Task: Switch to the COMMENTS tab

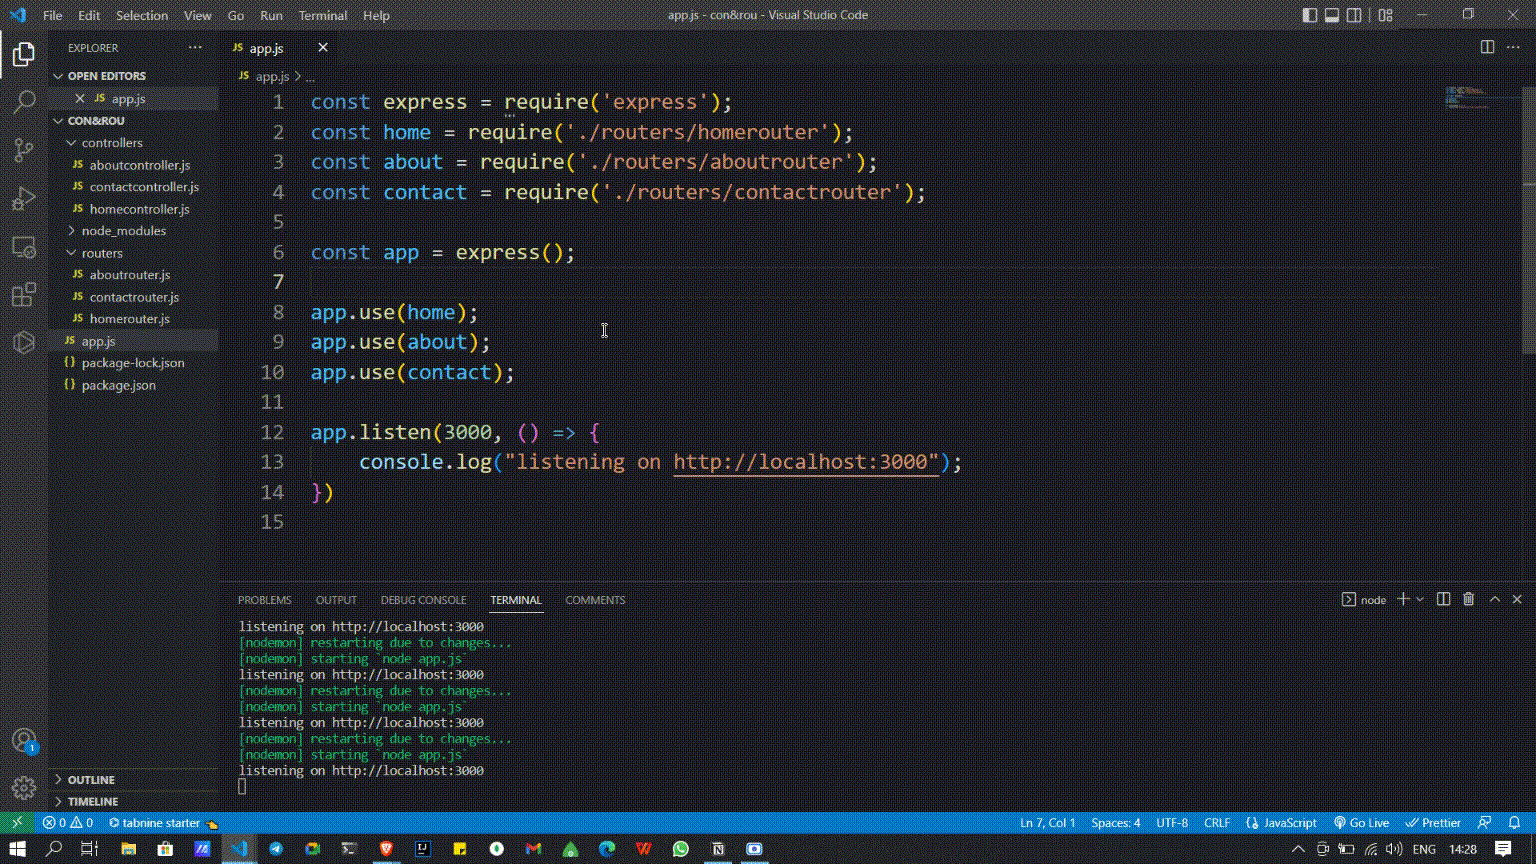Action: click(595, 600)
